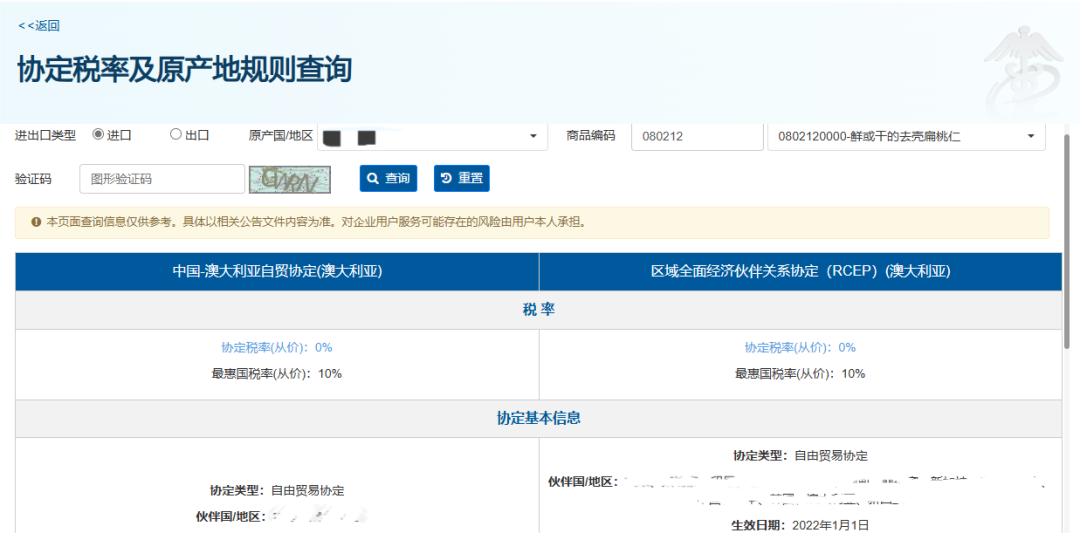Edit the 商品编码 input containing 080212
Image resolution: width=1080 pixels, height=533 pixels.
(x=697, y=136)
